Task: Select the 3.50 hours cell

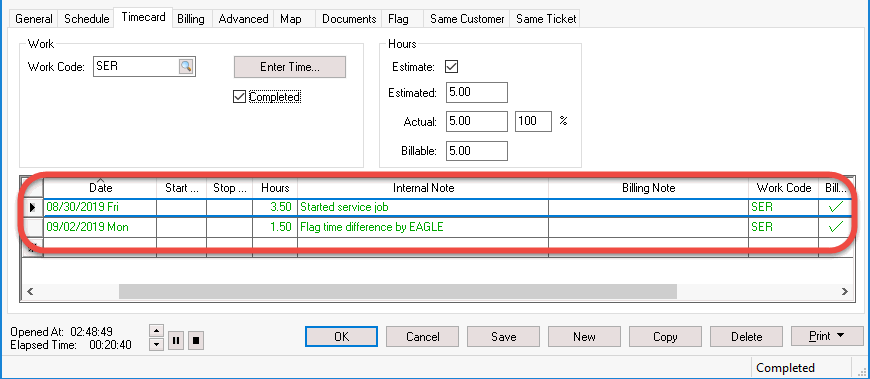Action: point(275,208)
